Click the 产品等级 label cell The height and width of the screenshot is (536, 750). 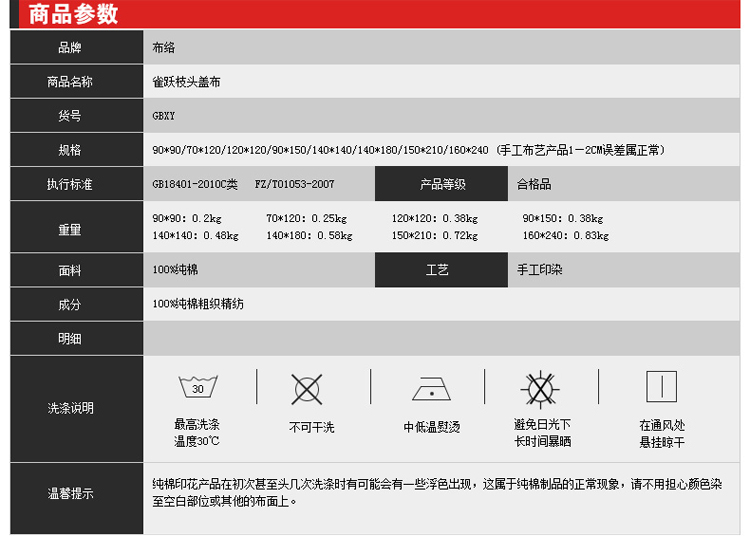coord(441,184)
